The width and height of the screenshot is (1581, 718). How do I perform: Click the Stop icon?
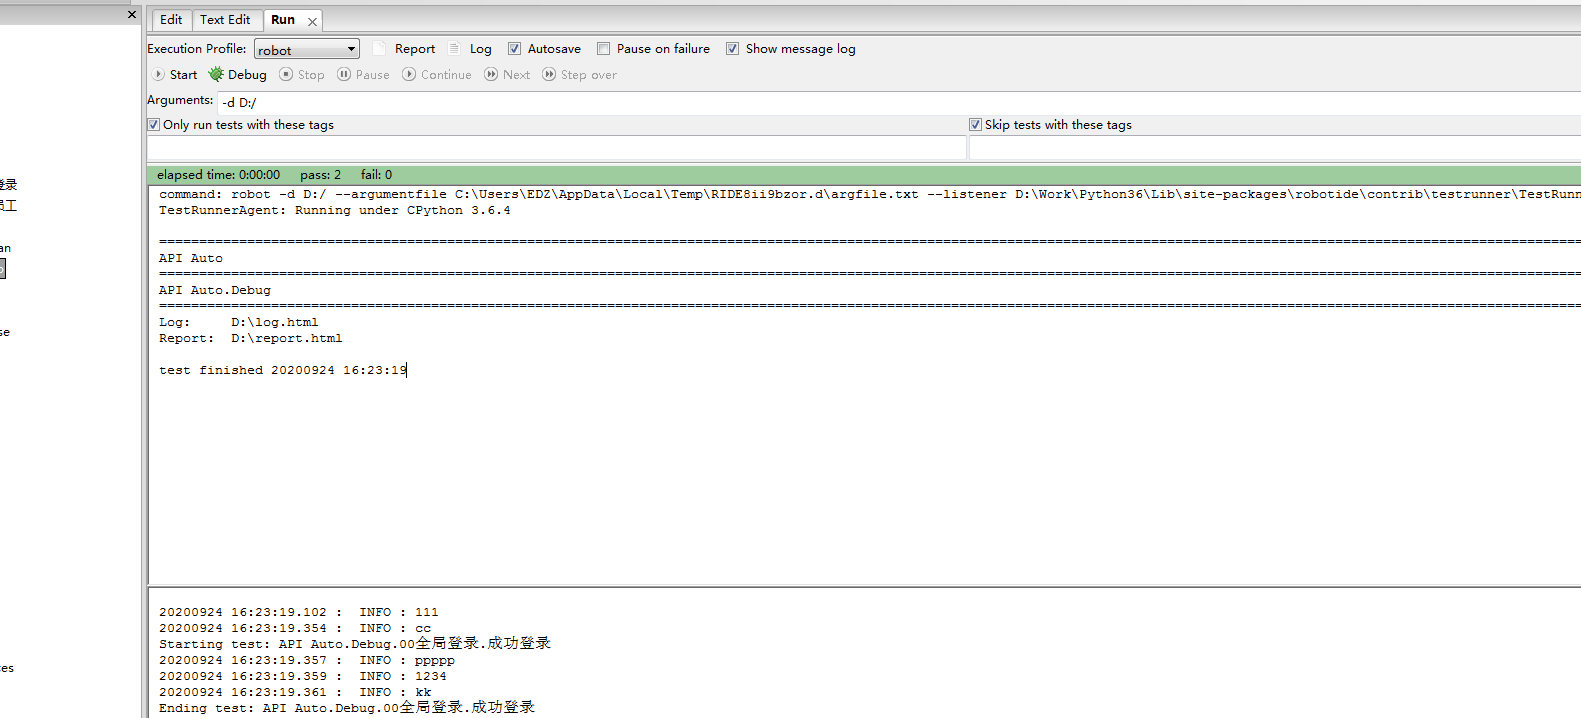[286, 74]
